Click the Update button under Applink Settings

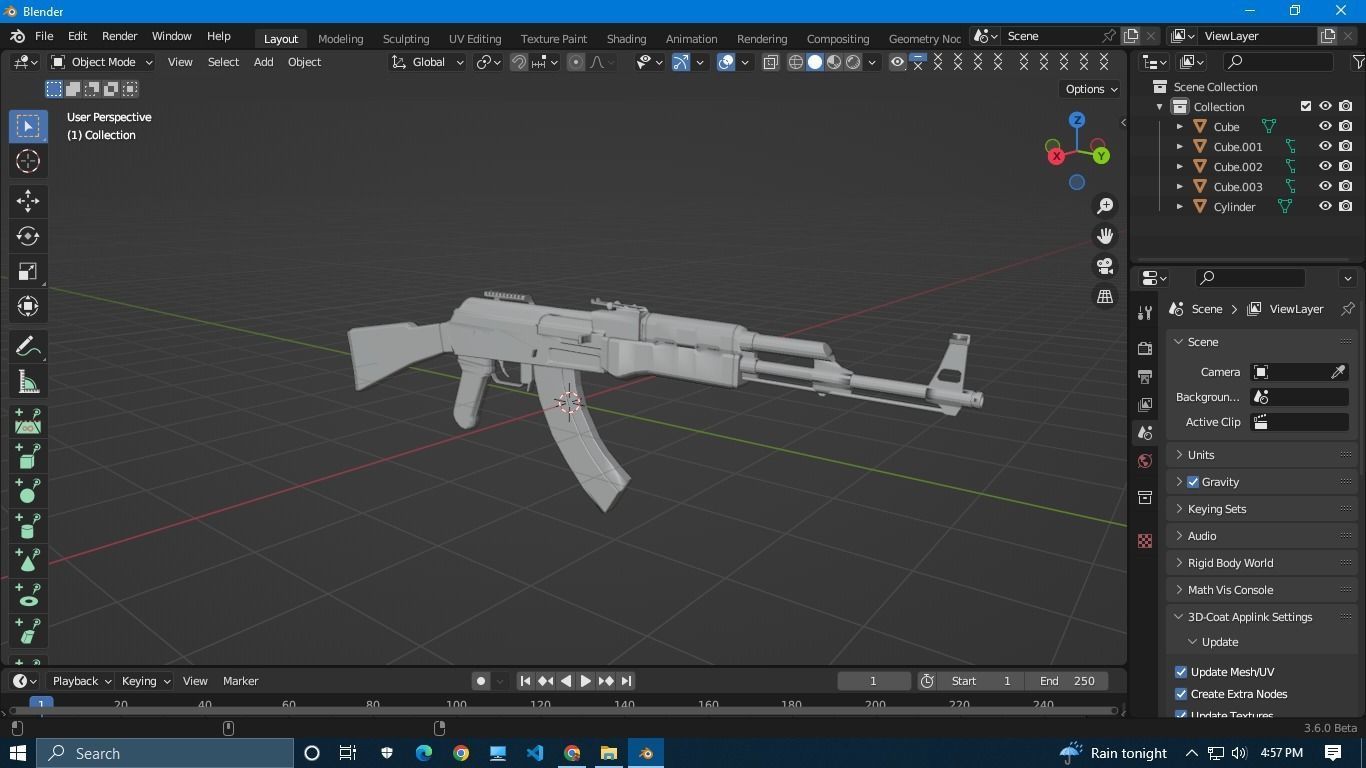[x=1219, y=641]
